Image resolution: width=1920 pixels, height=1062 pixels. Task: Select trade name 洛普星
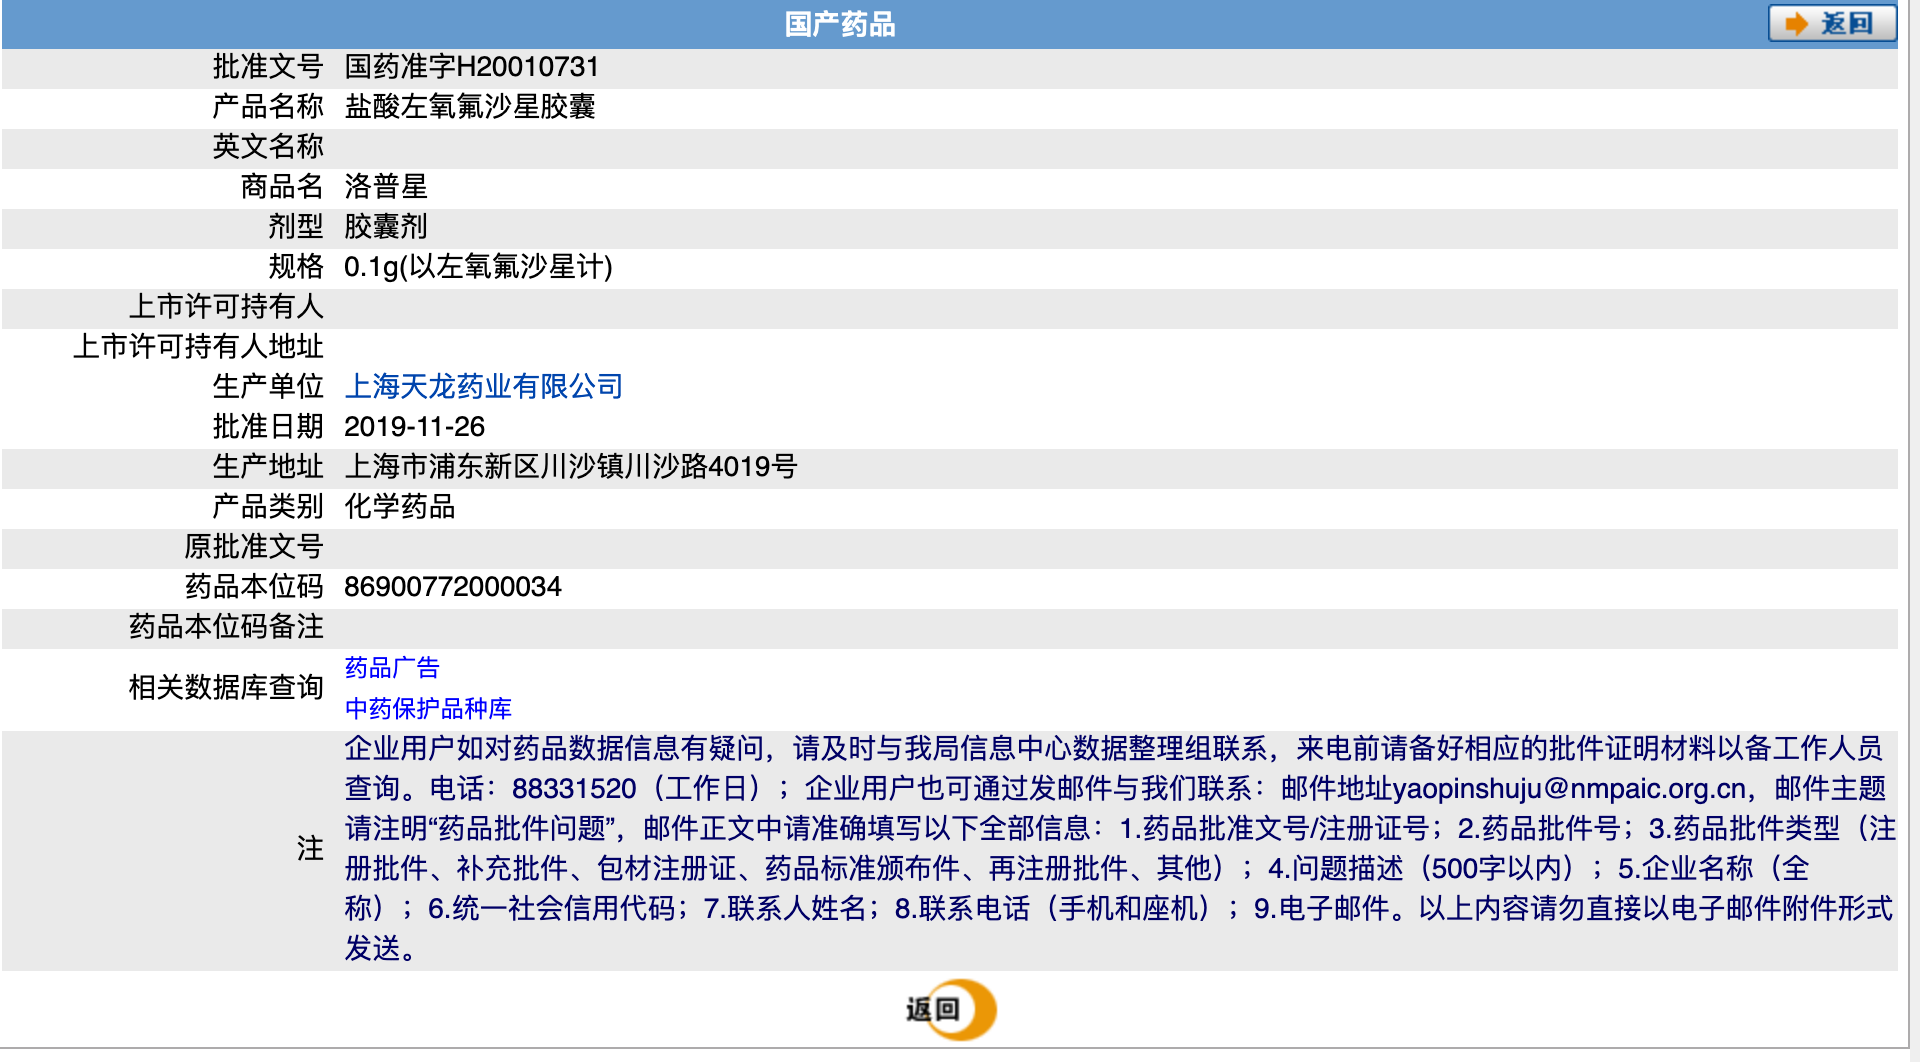[386, 187]
